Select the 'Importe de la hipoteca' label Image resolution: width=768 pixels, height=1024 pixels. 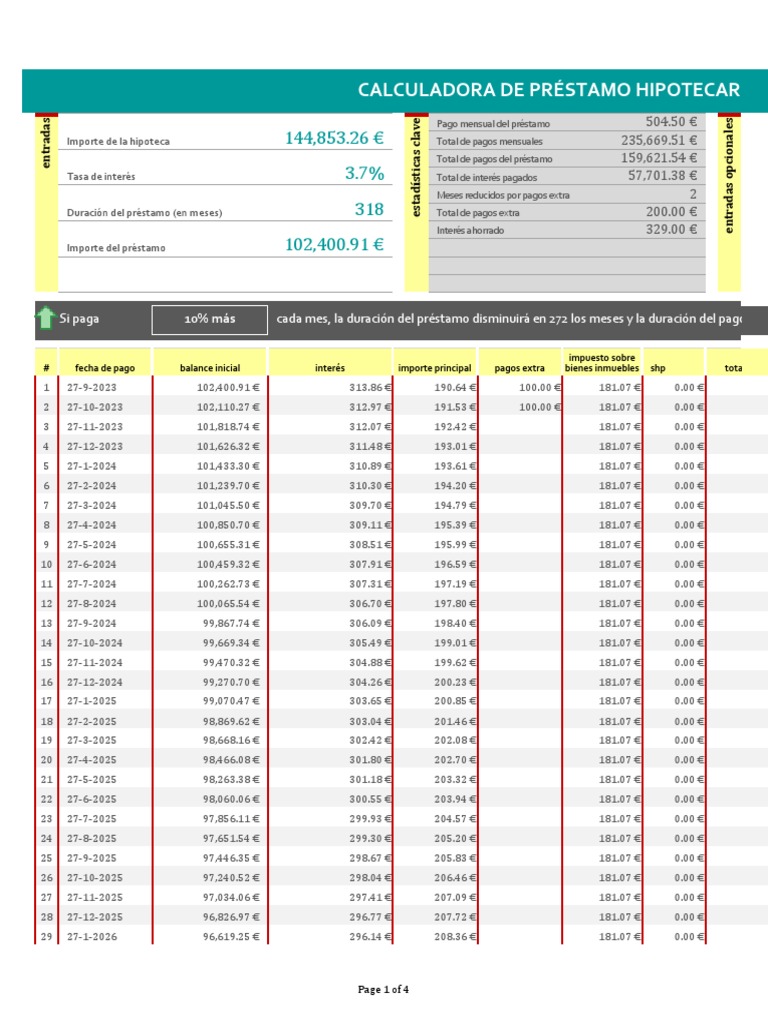[x=118, y=141]
